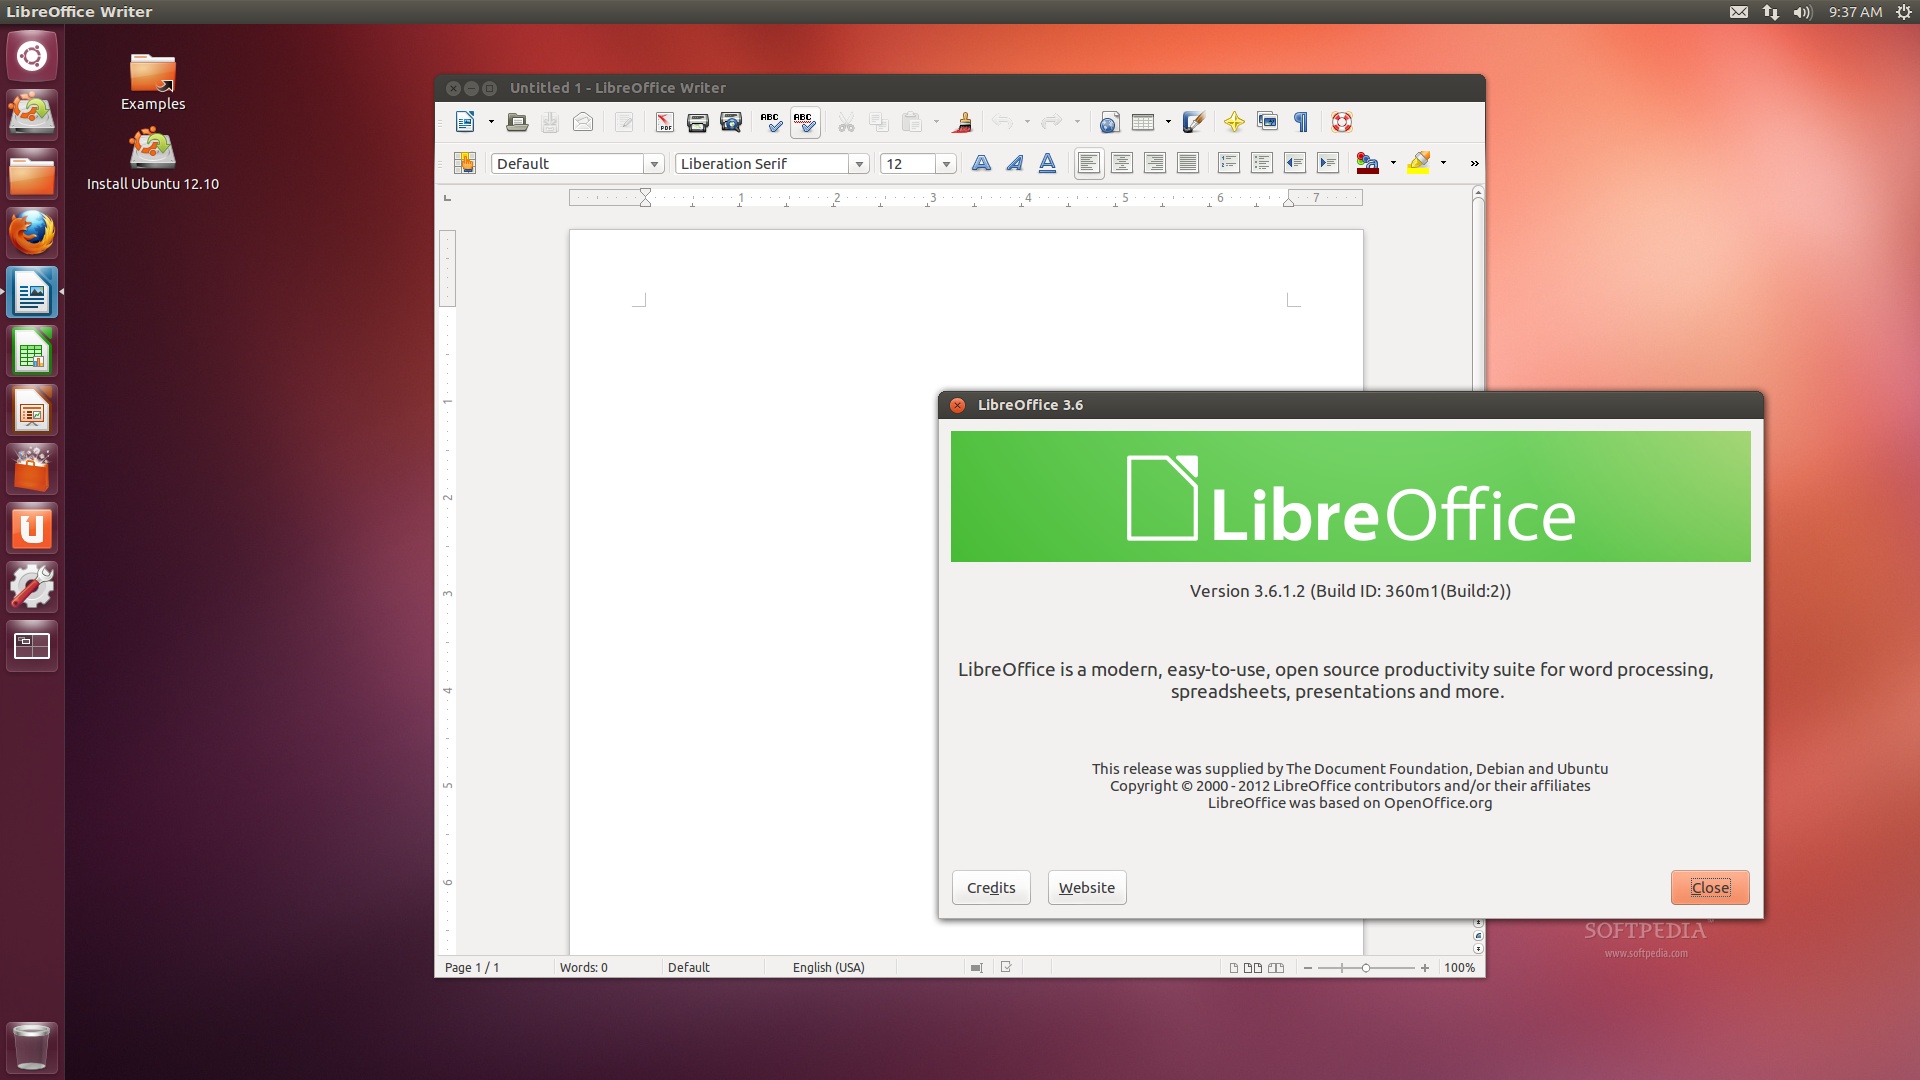Image resolution: width=1920 pixels, height=1080 pixels.
Task: Expand the font size 12 dropdown
Action: coord(945,164)
